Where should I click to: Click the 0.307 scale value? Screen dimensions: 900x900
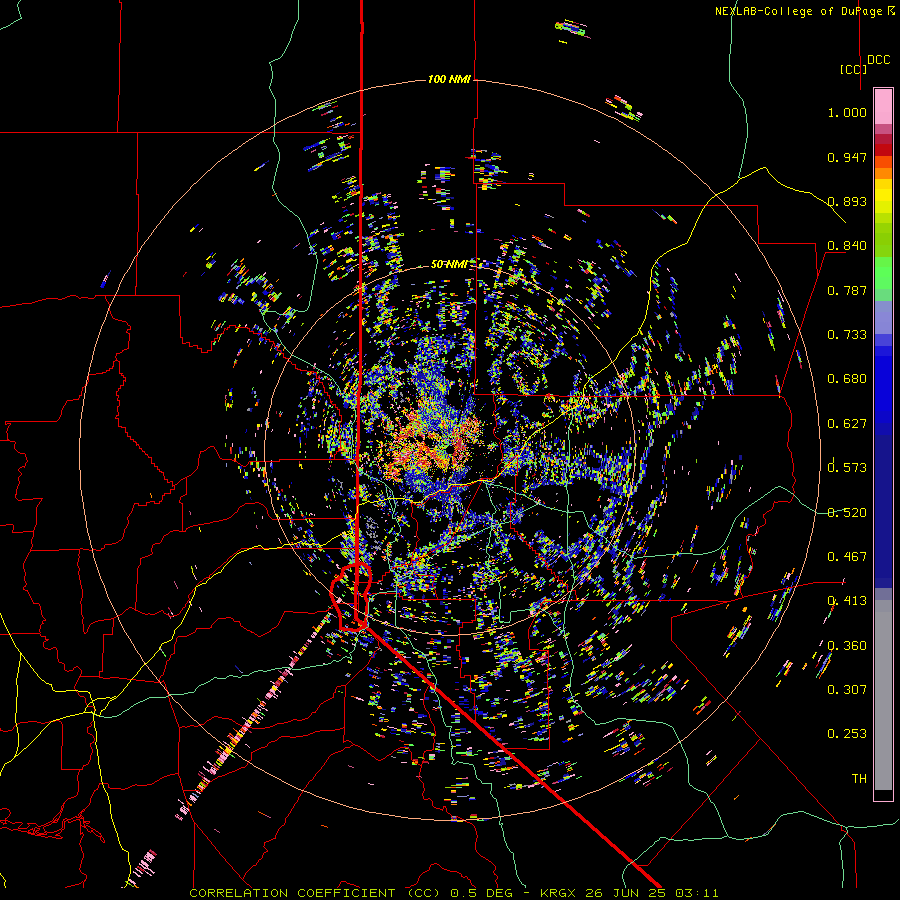tap(847, 690)
